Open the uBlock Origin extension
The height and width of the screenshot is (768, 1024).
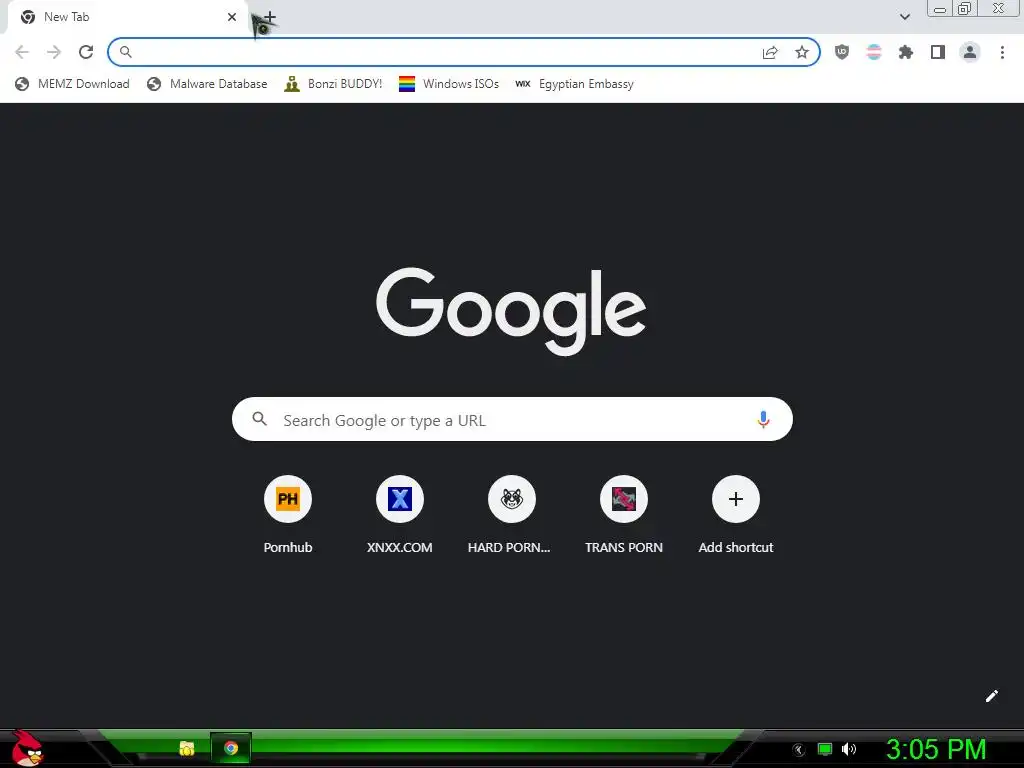pos(842,52)
